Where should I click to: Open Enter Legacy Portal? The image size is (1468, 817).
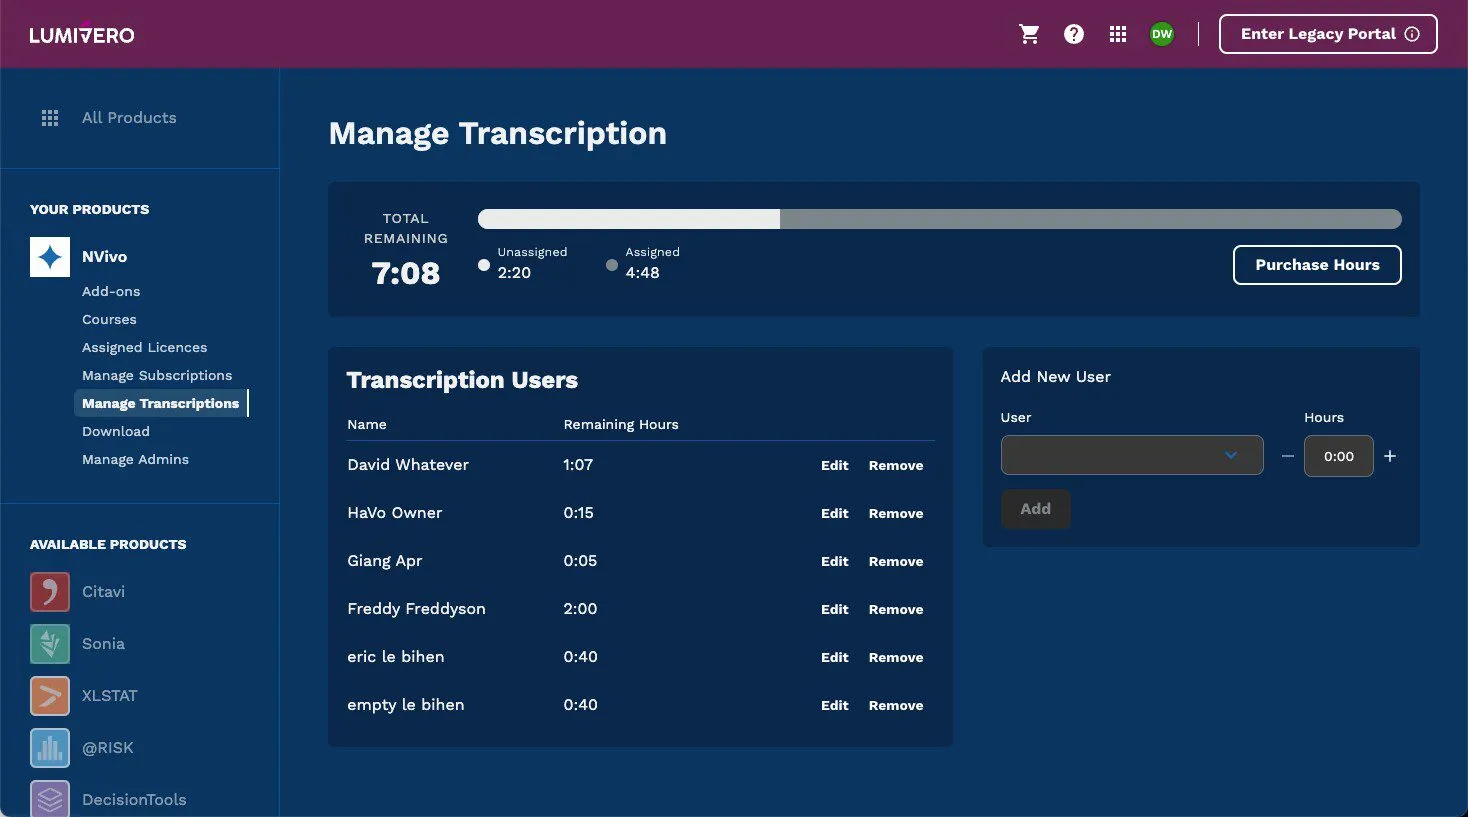pyautogui.click(x=1328, y=33)
